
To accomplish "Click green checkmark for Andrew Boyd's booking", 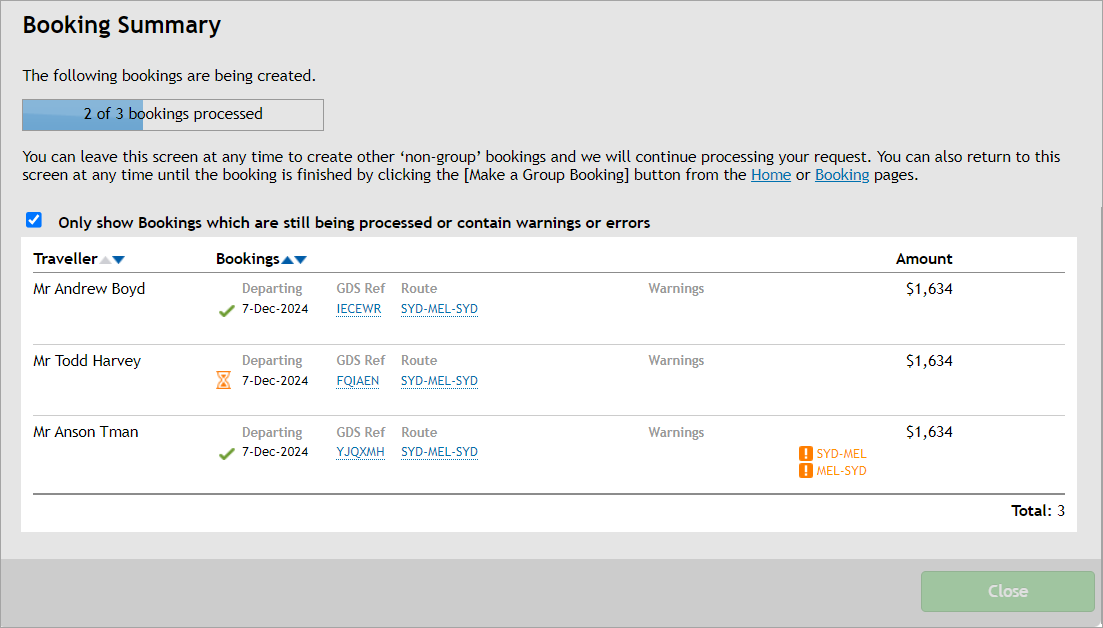I will [226, 311].
